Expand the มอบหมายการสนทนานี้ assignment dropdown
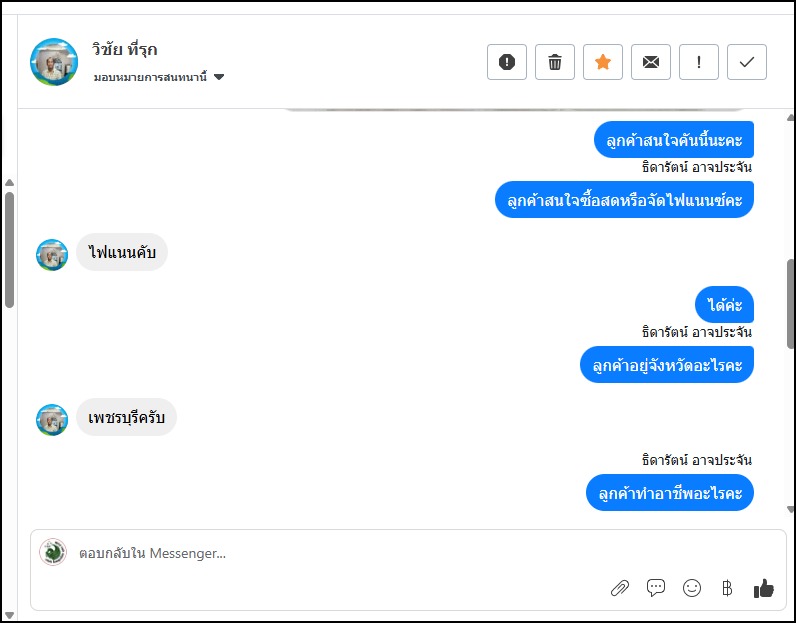The height and width of the screenshot is (623, 796). click(219, 77)
